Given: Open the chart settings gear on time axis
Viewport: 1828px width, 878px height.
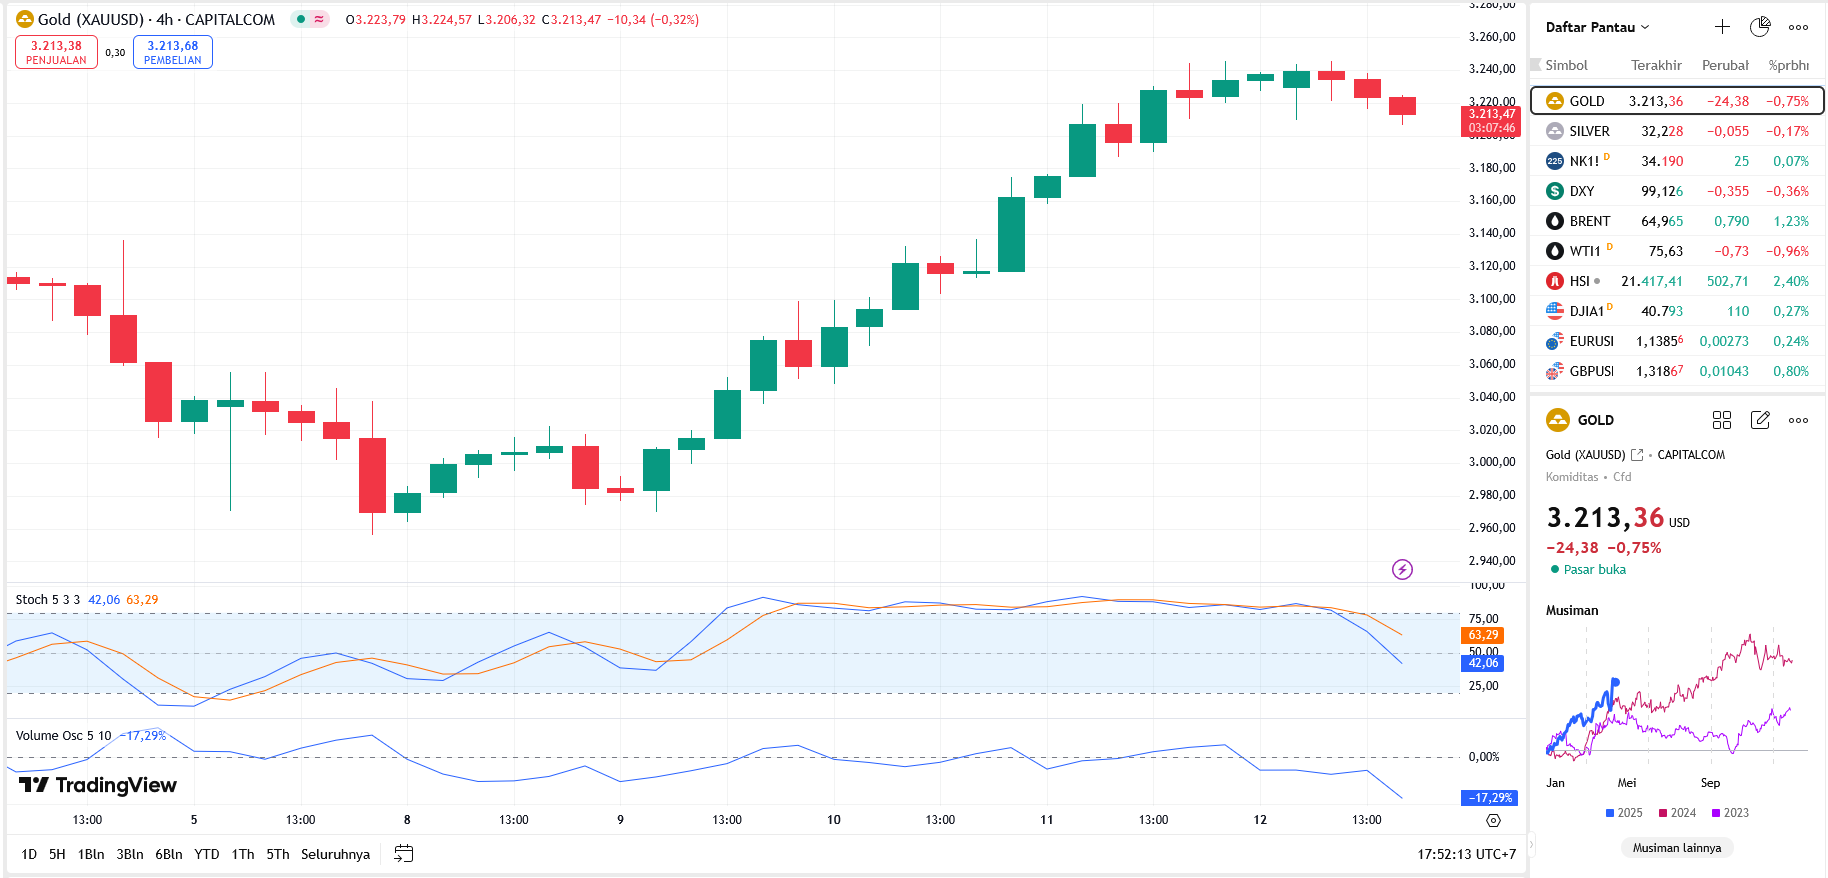Looking at the screenshot, I should coord(1493,820).
